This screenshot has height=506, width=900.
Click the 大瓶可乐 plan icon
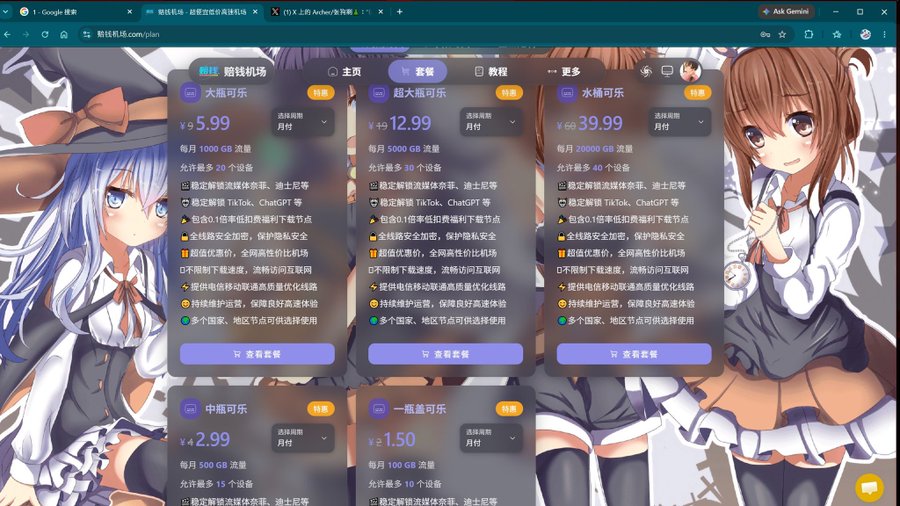coord(190,93)
